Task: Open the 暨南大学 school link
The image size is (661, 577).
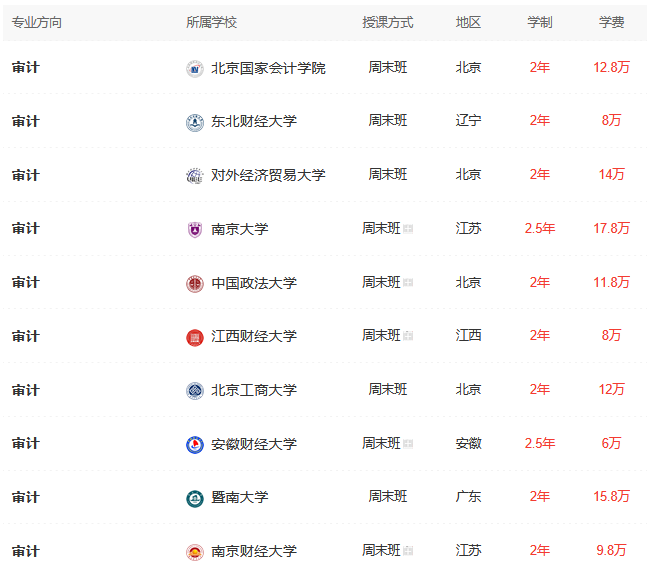Action: coord(239,498)
